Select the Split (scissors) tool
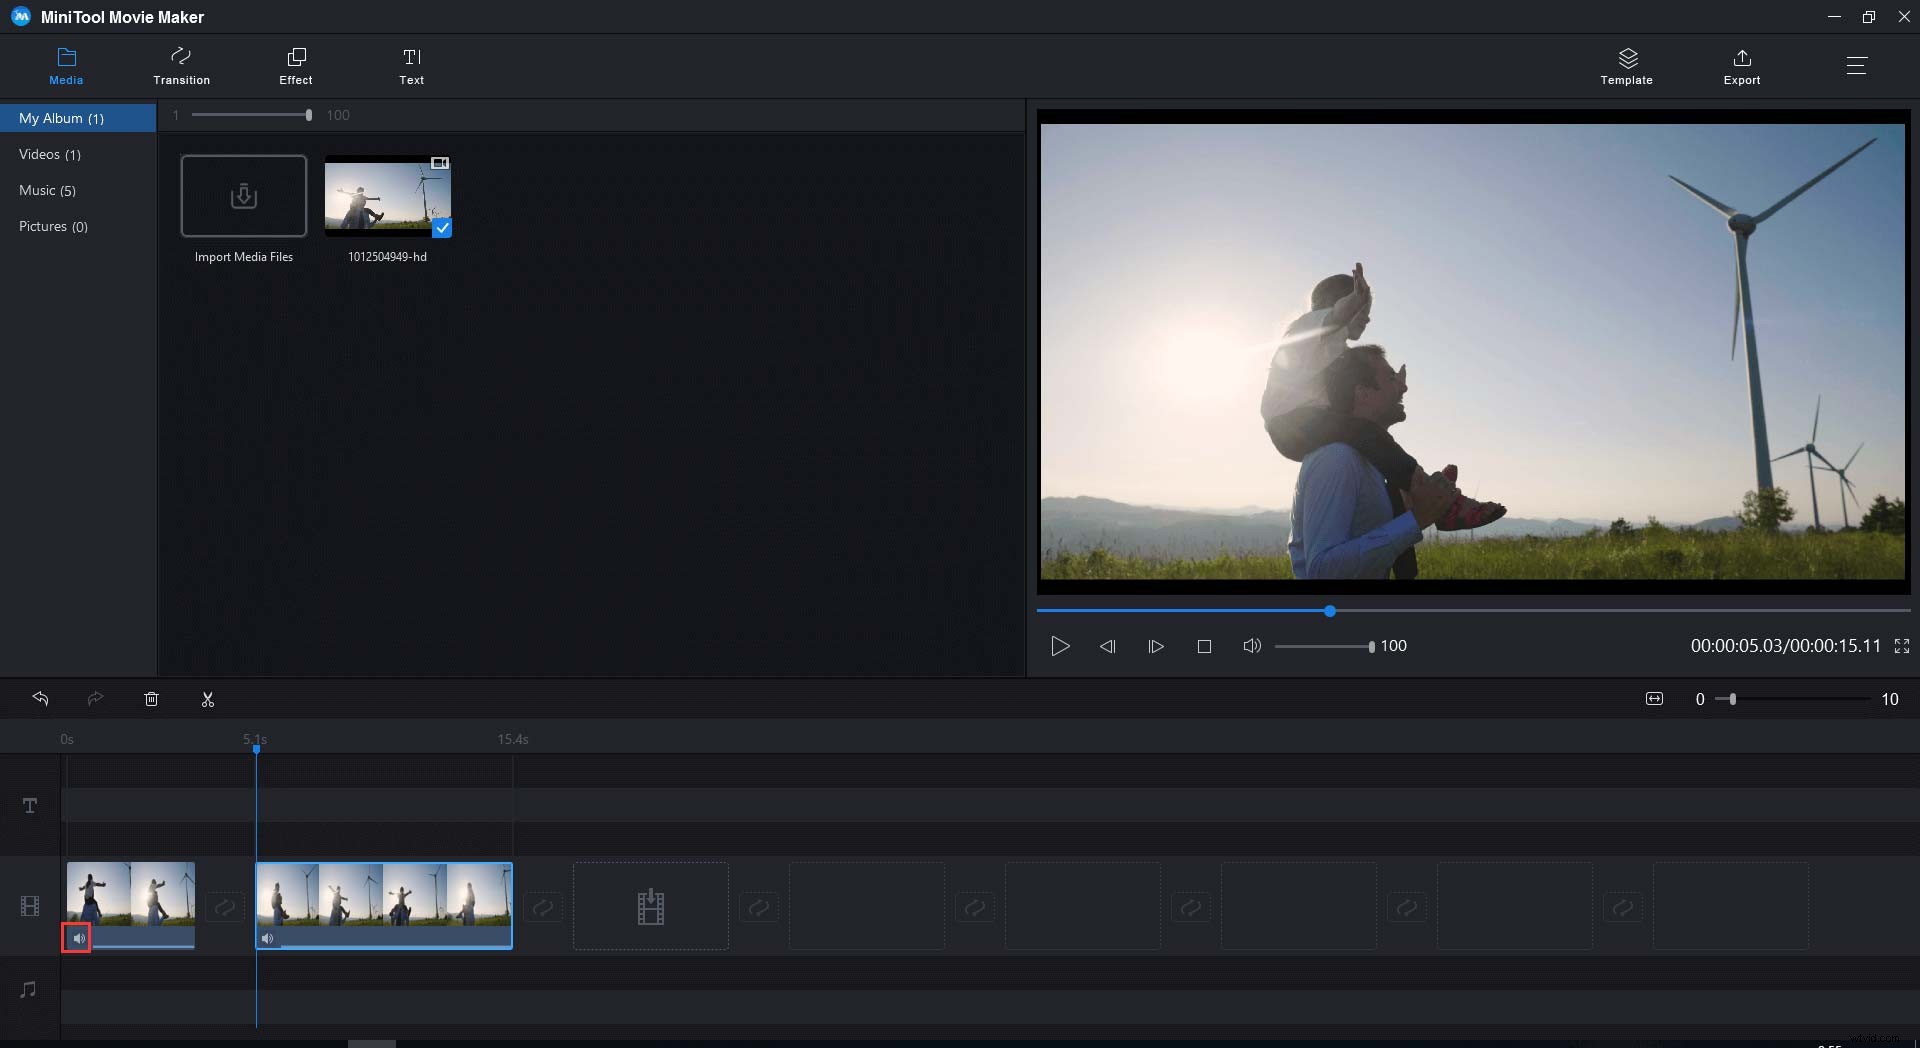Viewport: 1920px width, 1048px height. click(x=207, y=698)
